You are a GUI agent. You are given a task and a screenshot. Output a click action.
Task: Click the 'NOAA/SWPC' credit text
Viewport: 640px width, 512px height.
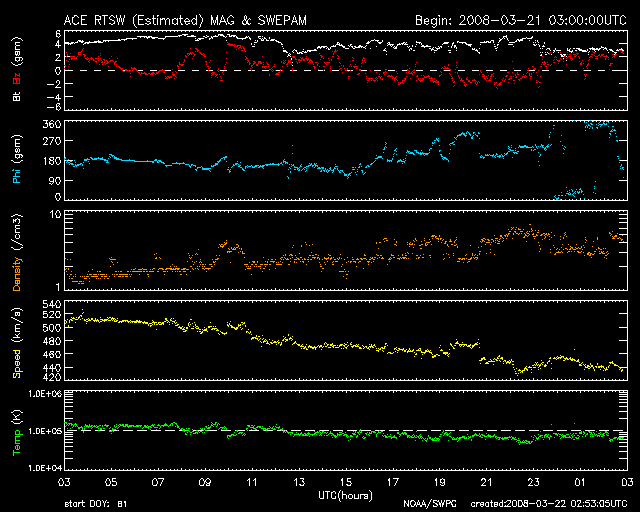pos(430,504)
